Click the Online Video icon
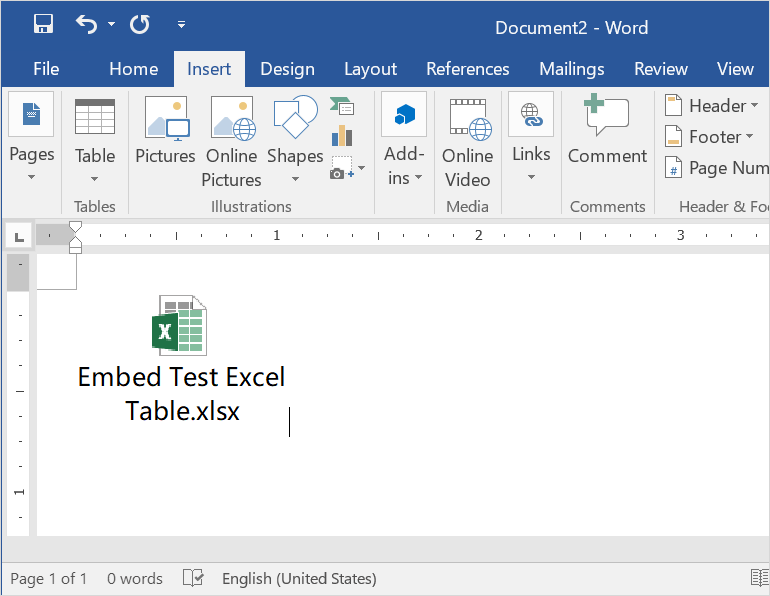Screen dimensions: 770x596 tap(470, 118)
